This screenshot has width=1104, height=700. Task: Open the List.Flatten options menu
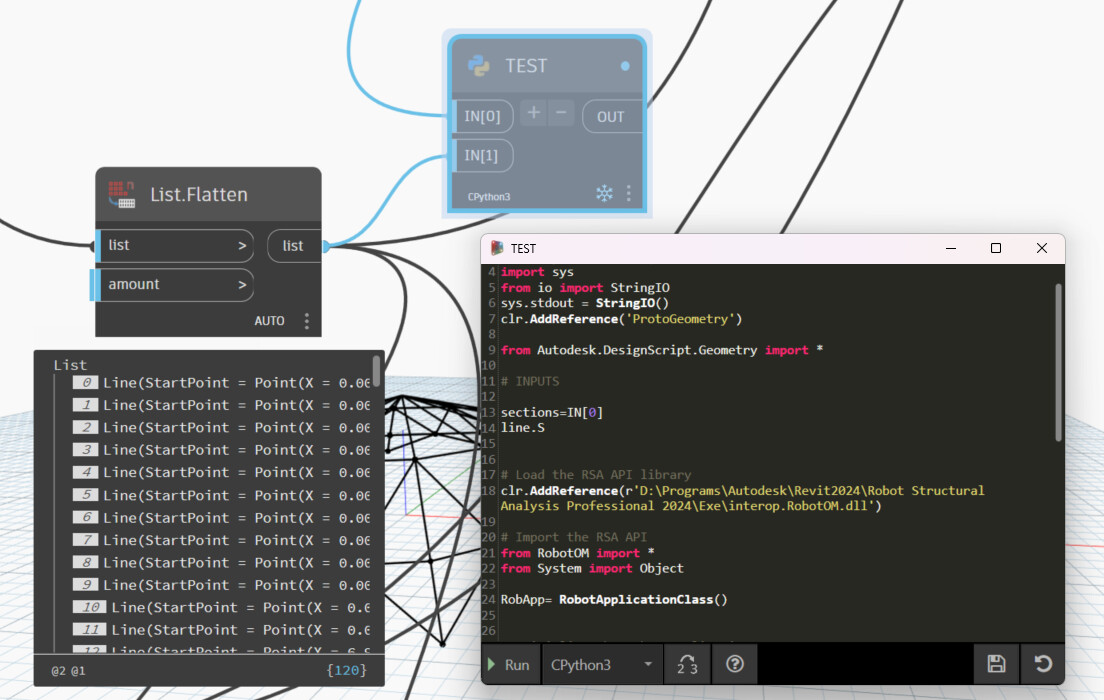[307, 320]
